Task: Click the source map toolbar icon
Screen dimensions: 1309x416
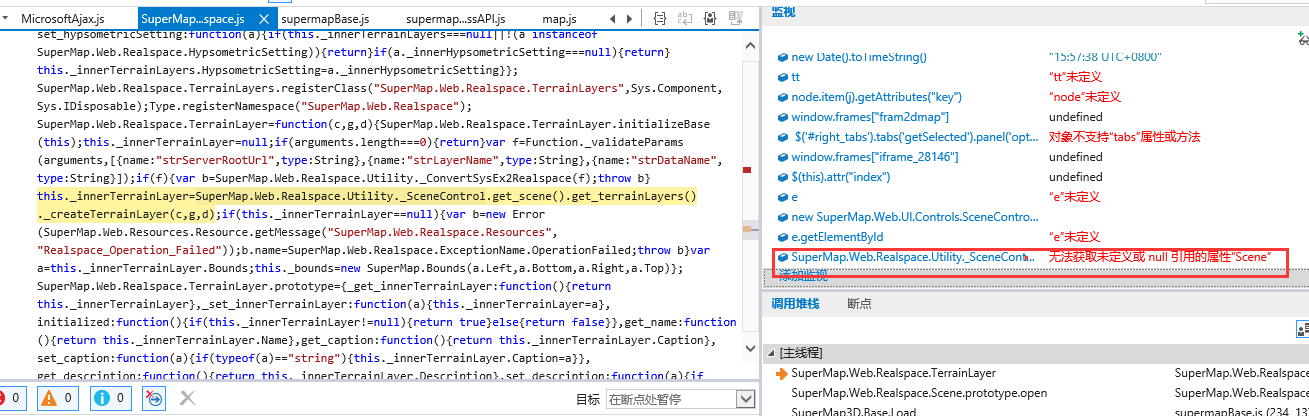Action: click(734, 19)
